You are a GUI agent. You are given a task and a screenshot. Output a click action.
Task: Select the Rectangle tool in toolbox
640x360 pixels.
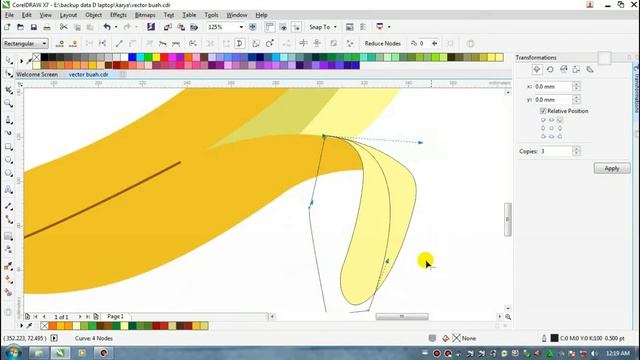9,147
